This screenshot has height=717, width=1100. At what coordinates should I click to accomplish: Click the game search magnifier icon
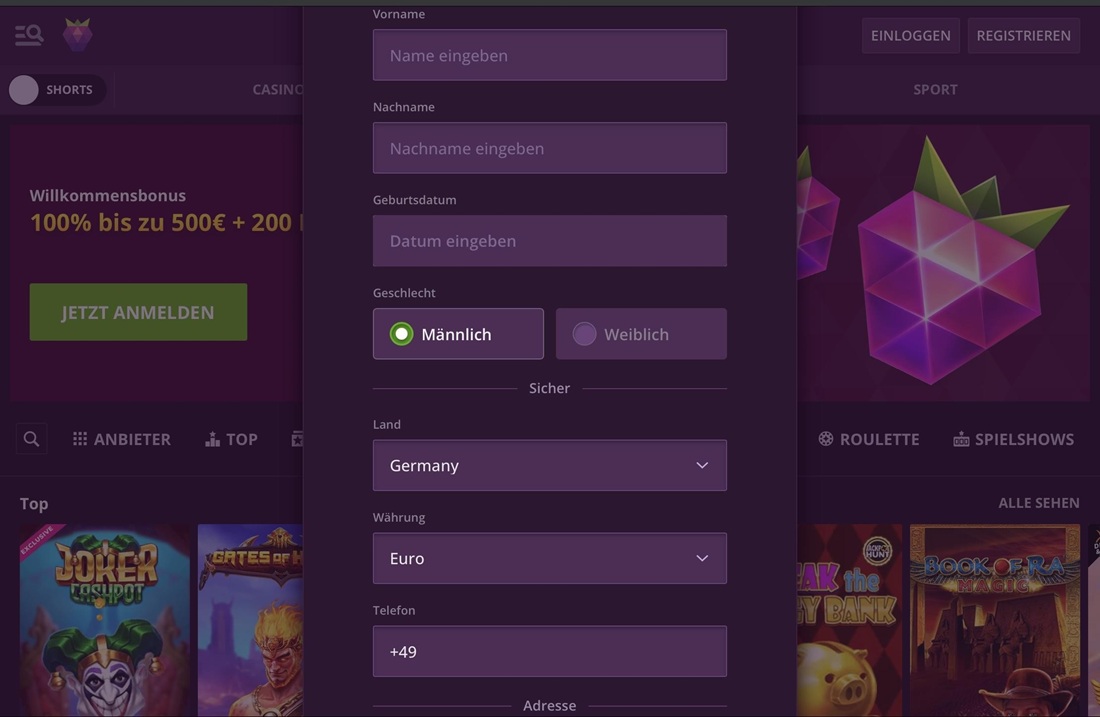[32, 439]
